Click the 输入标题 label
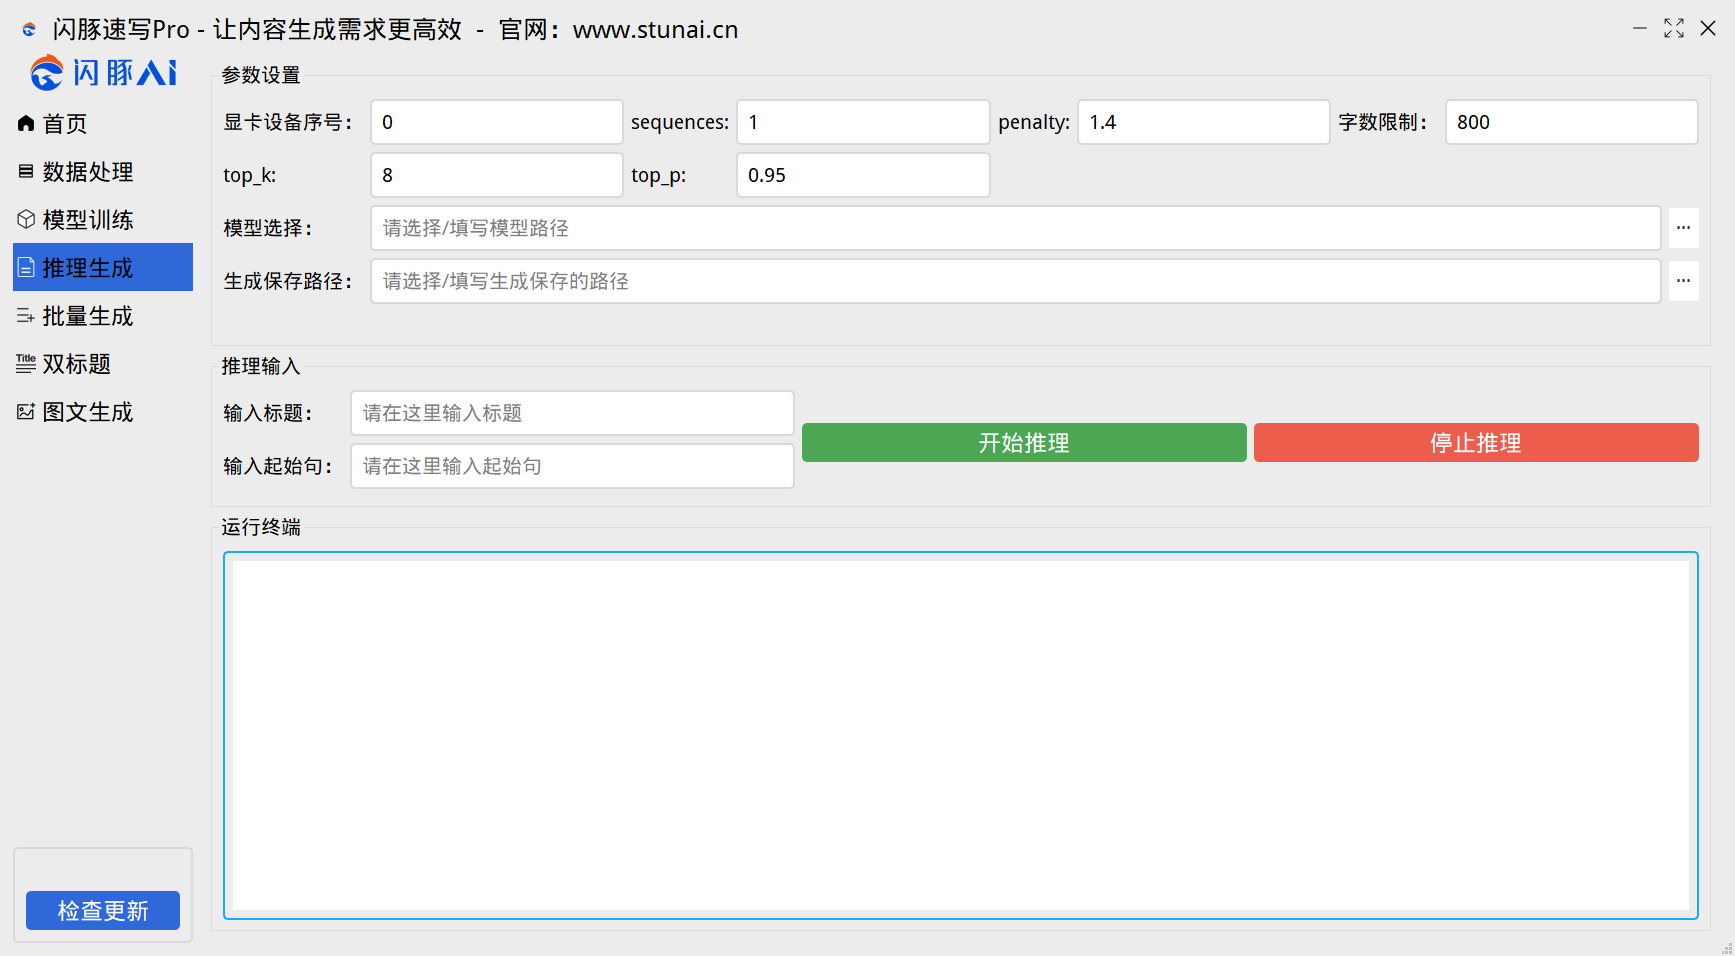This screenshot has height=956, width=1735. click(x=268, y=413)
